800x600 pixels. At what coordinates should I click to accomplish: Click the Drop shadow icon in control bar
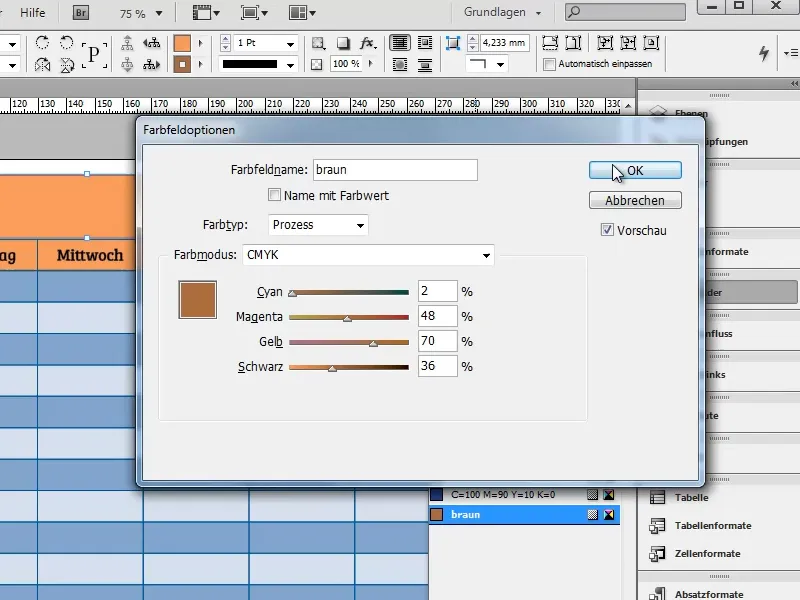pos(343,43)
